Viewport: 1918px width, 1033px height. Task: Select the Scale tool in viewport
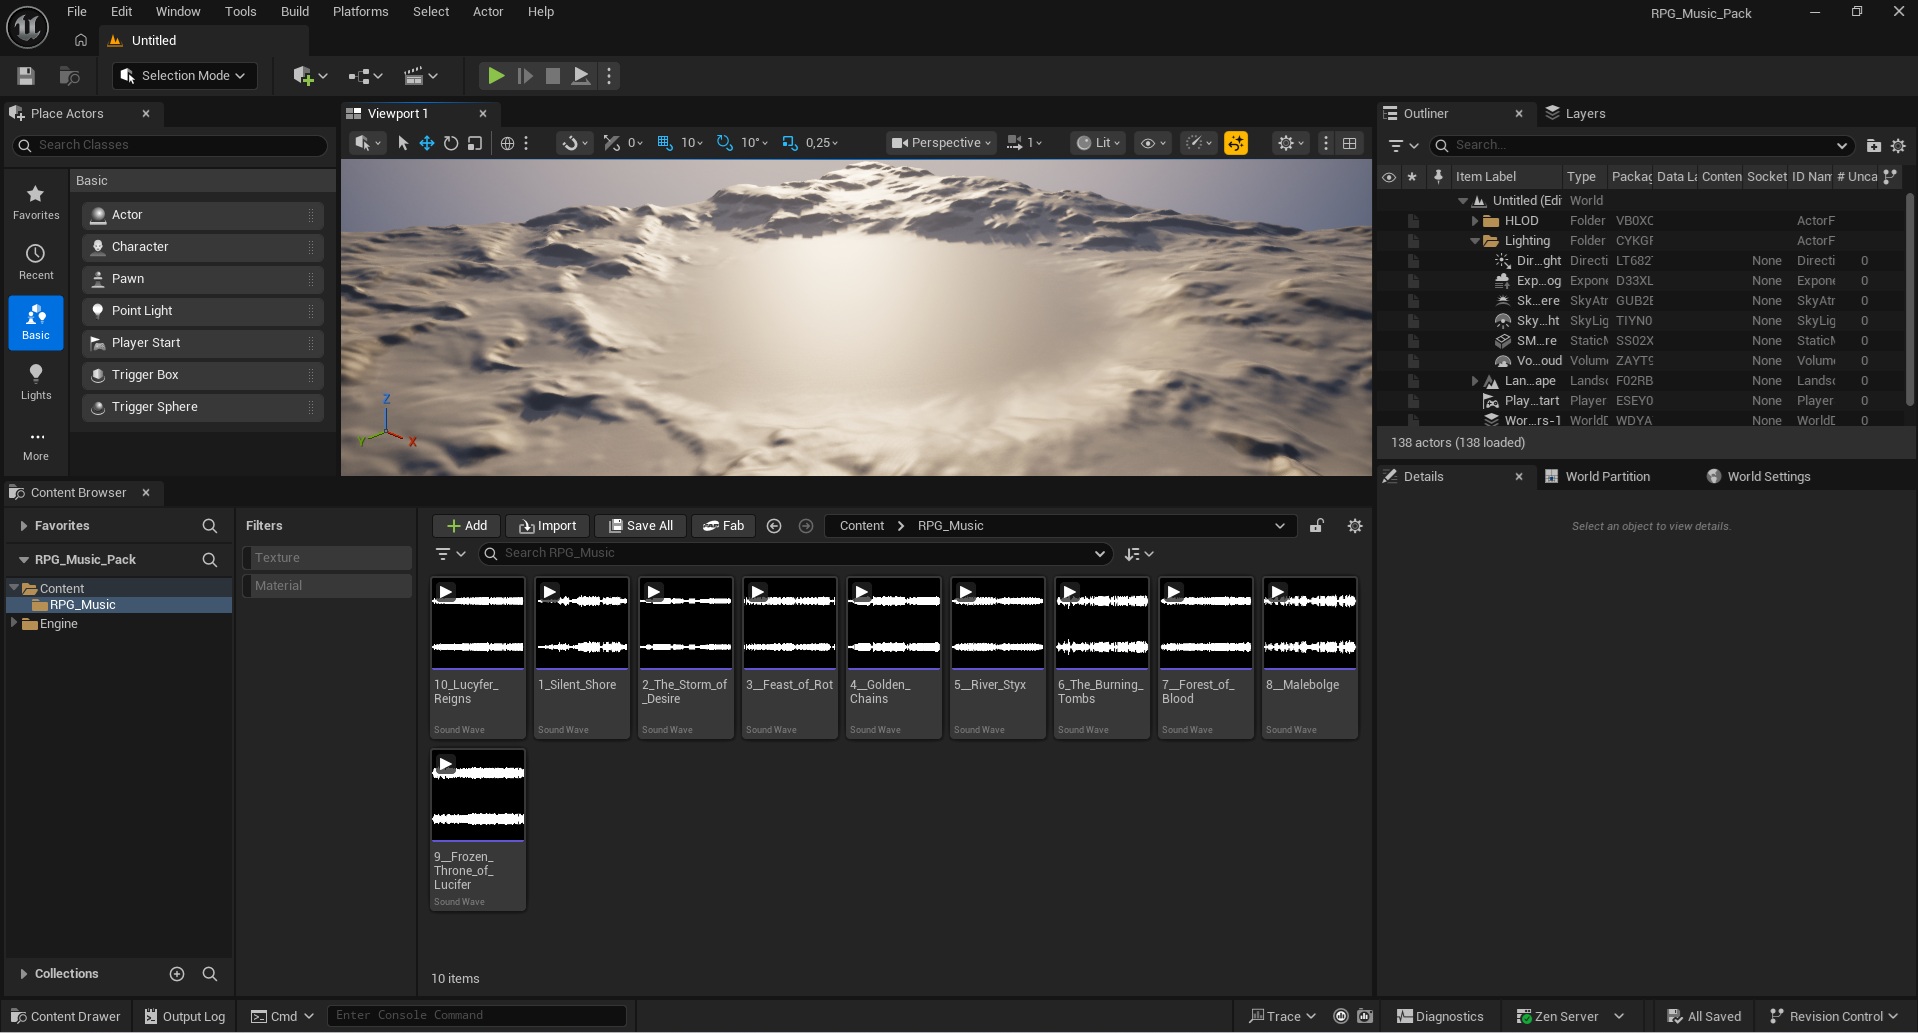click(x=475, y=143)
